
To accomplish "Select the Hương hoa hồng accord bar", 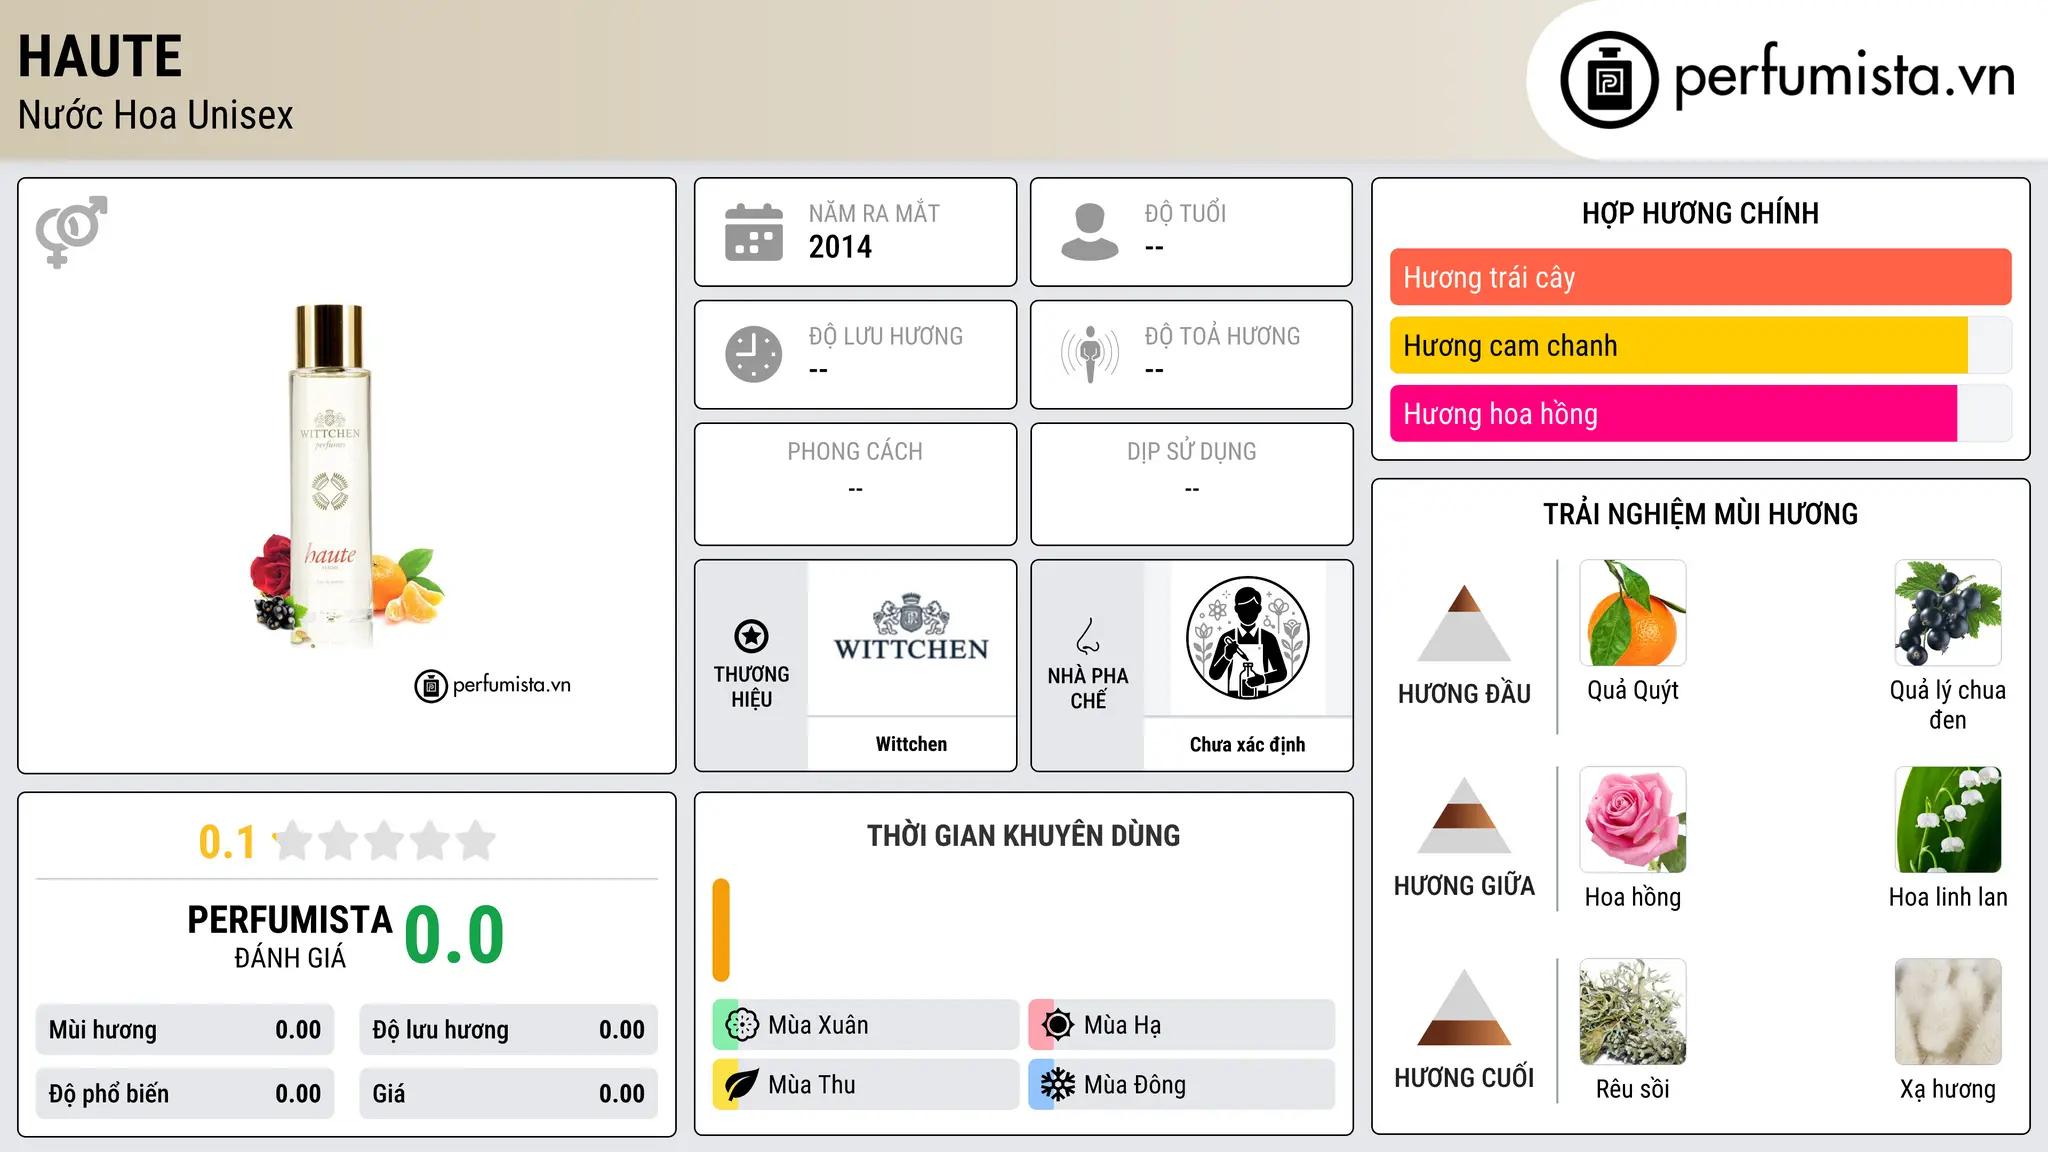I will pos(1700,413).
